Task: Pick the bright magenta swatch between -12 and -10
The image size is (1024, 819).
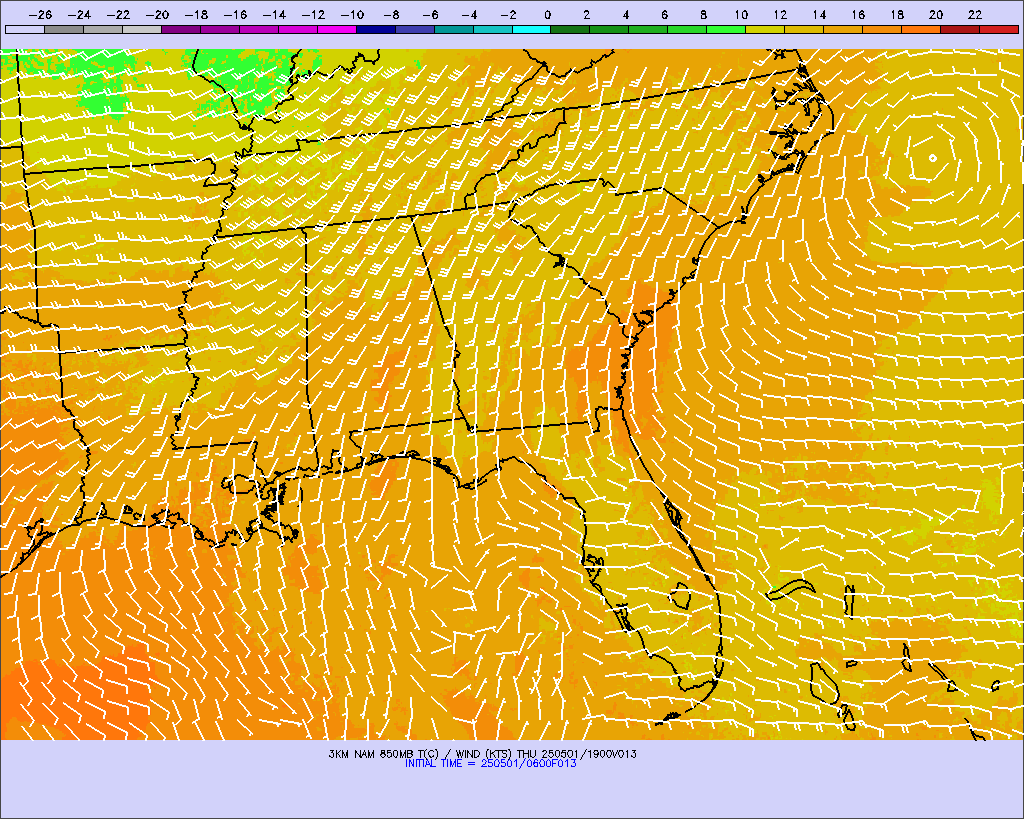Action: pyautogui.click(x=337, y=29)
